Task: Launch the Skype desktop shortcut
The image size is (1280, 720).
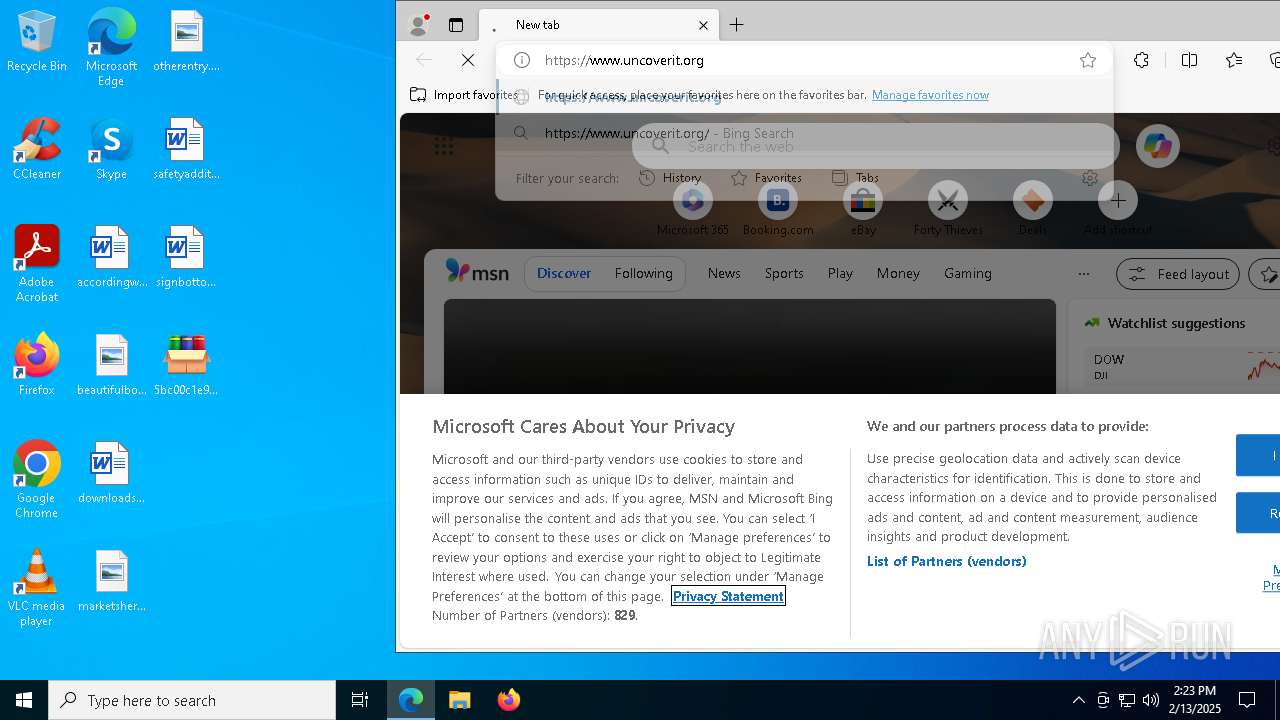Action: (x=111, y=149)
